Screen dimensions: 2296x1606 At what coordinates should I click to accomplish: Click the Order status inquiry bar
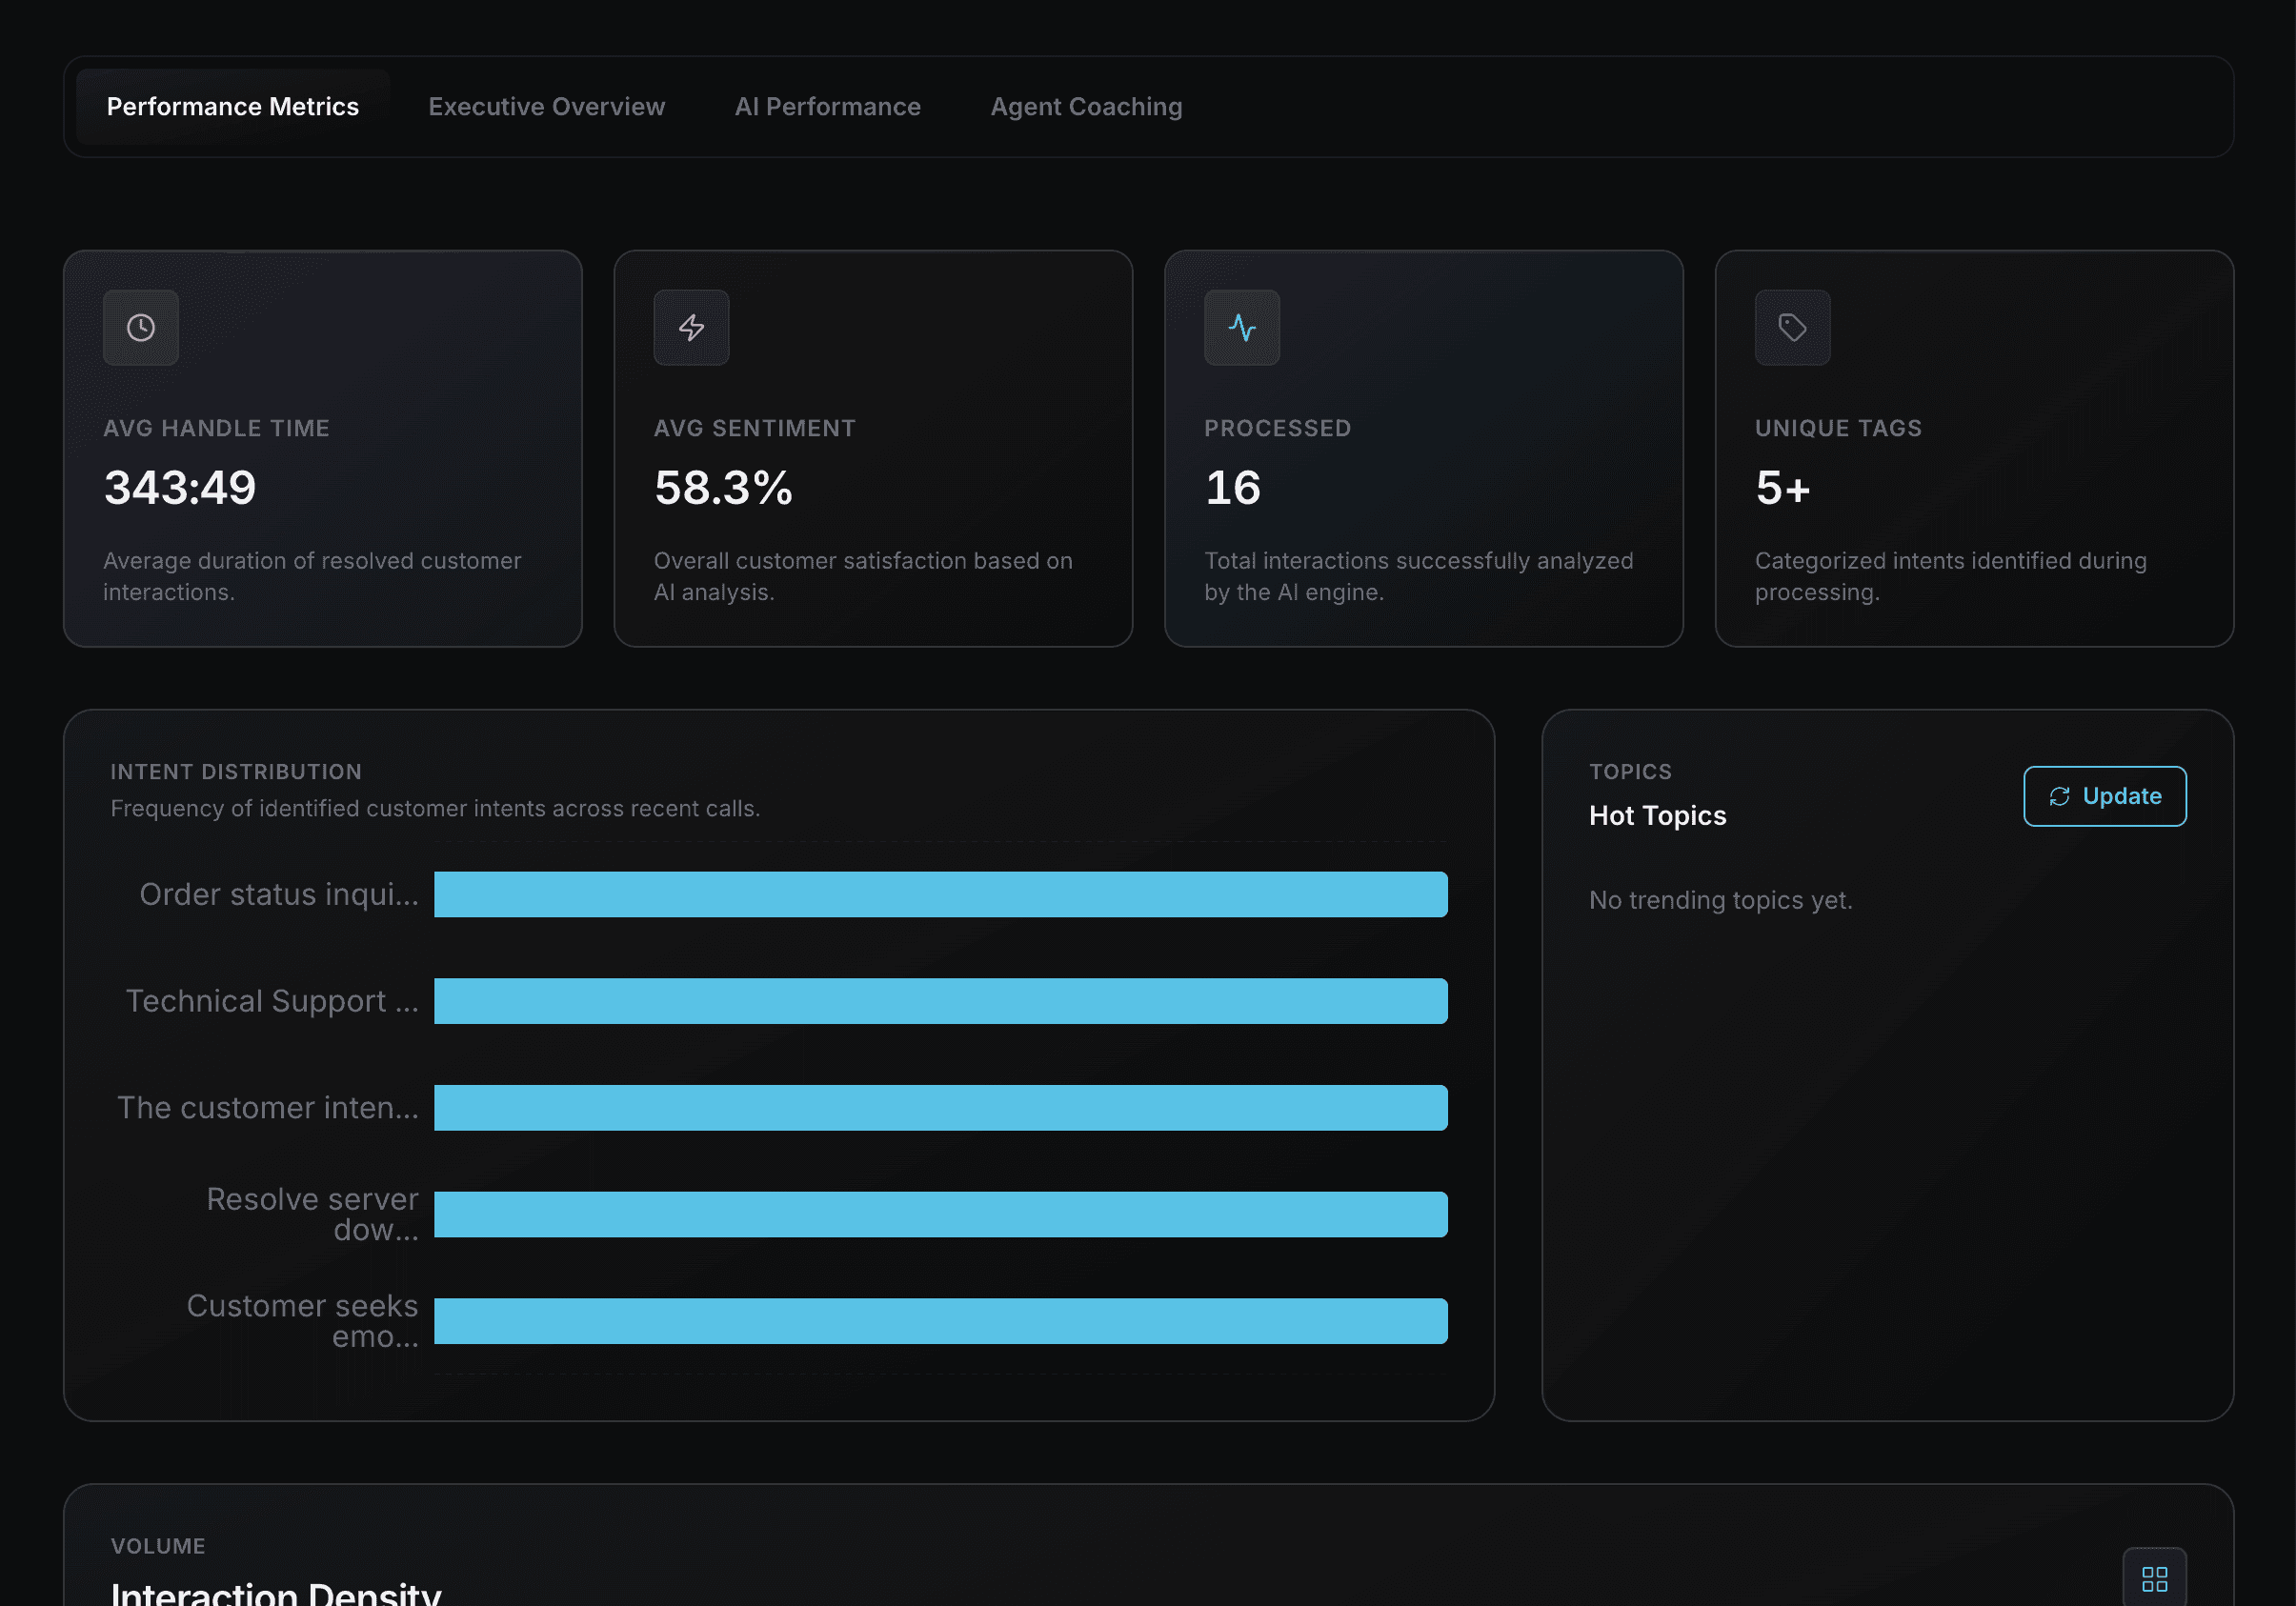click(x=940, y=894)
